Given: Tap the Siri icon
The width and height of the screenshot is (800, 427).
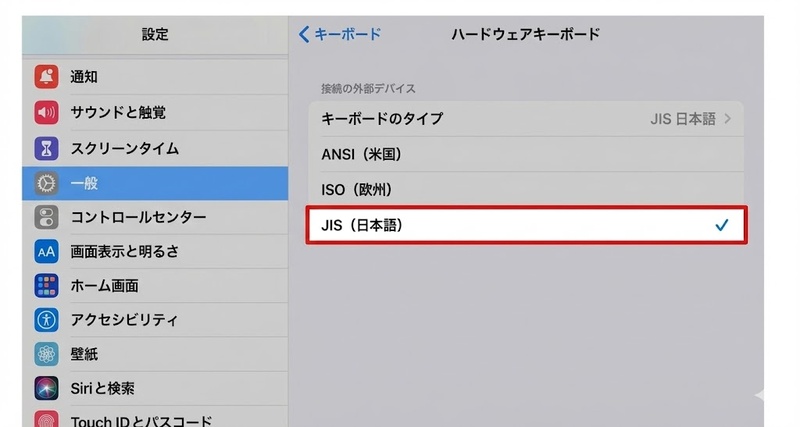Looking at the screenshot, I should tap(46, 388).
